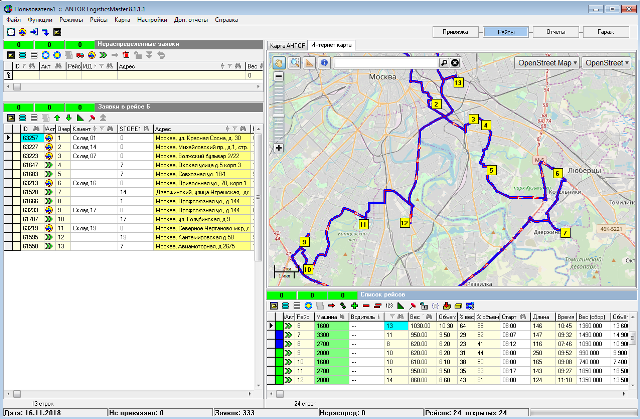Screen dimensions: 640x419
Task: Click the red minus icon in trips list toolbar
Action: point(366,306)
